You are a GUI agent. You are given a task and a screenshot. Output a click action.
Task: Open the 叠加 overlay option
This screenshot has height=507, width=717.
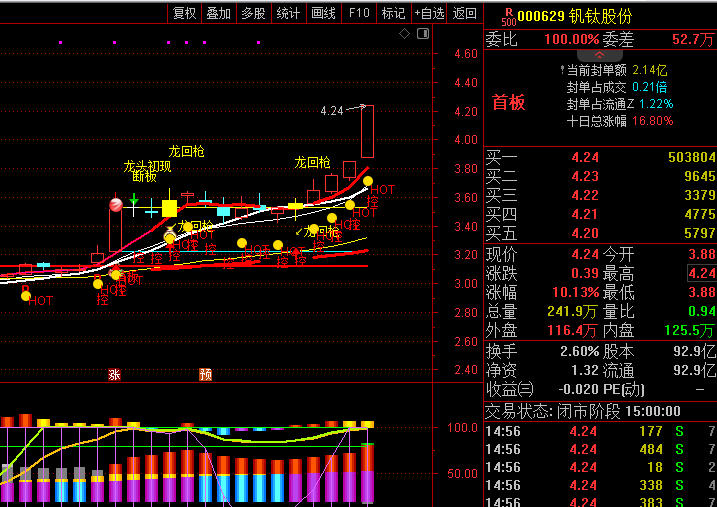click(x=218, y=13)
